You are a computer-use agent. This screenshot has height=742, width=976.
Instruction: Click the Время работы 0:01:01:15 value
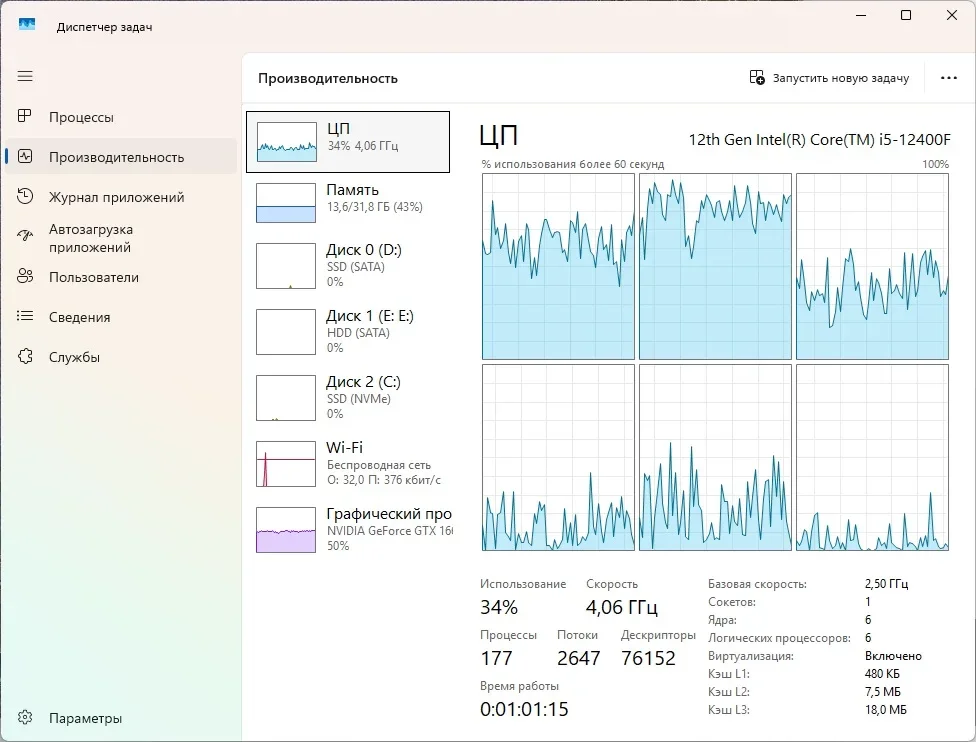pyautogui.click(x=524, y=709)
